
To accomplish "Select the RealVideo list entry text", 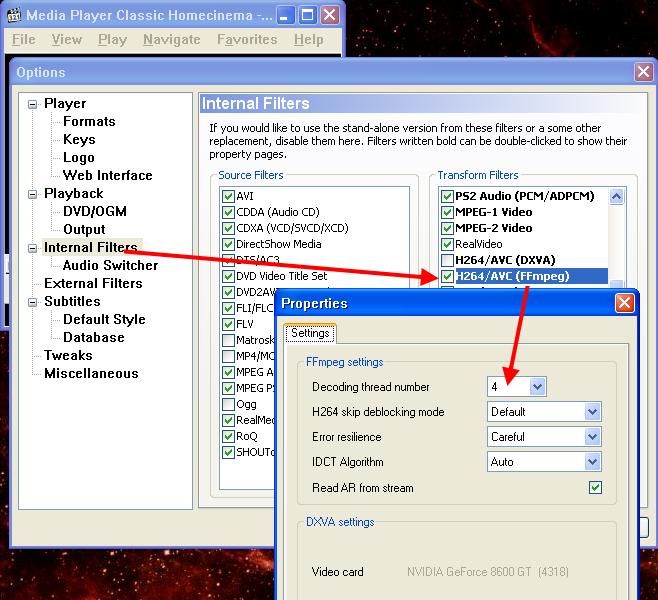I will 478,244.
